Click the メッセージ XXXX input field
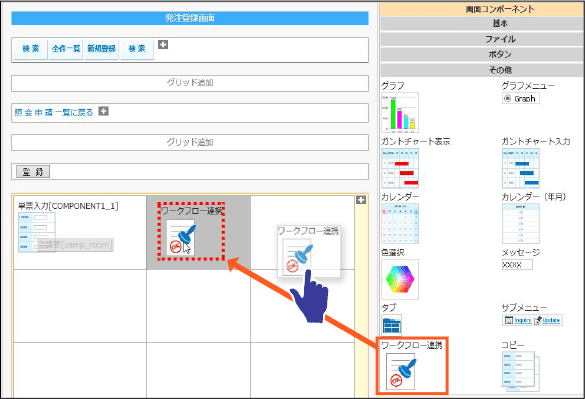 click(517, 265)
